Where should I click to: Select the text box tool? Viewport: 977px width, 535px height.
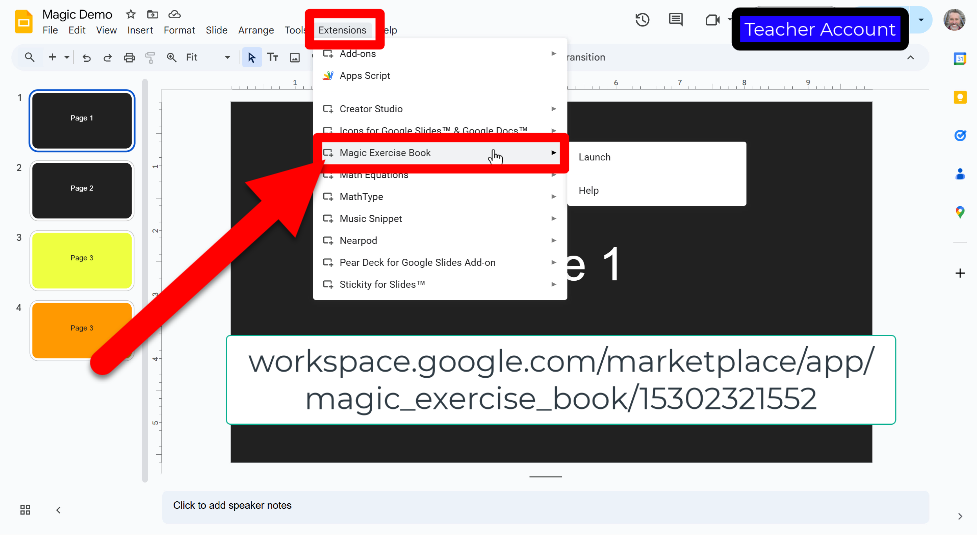[273, 57]
